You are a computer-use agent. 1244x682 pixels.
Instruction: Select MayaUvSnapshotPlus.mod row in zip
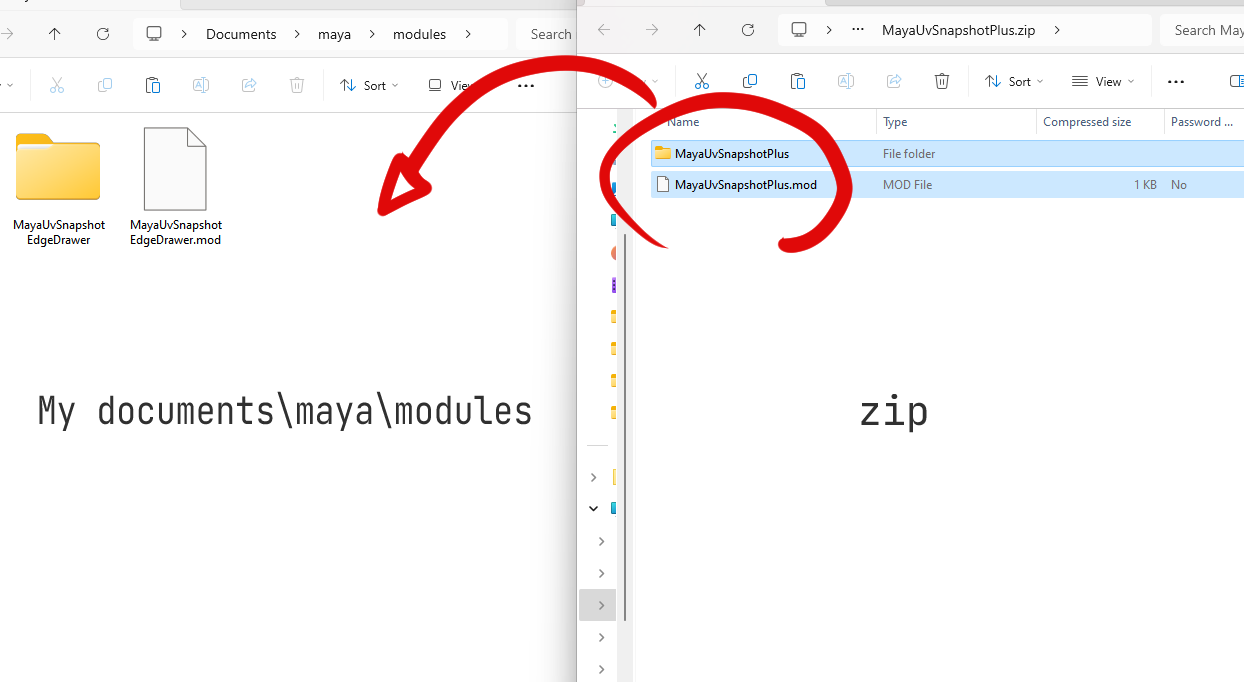tap(947, 185)
